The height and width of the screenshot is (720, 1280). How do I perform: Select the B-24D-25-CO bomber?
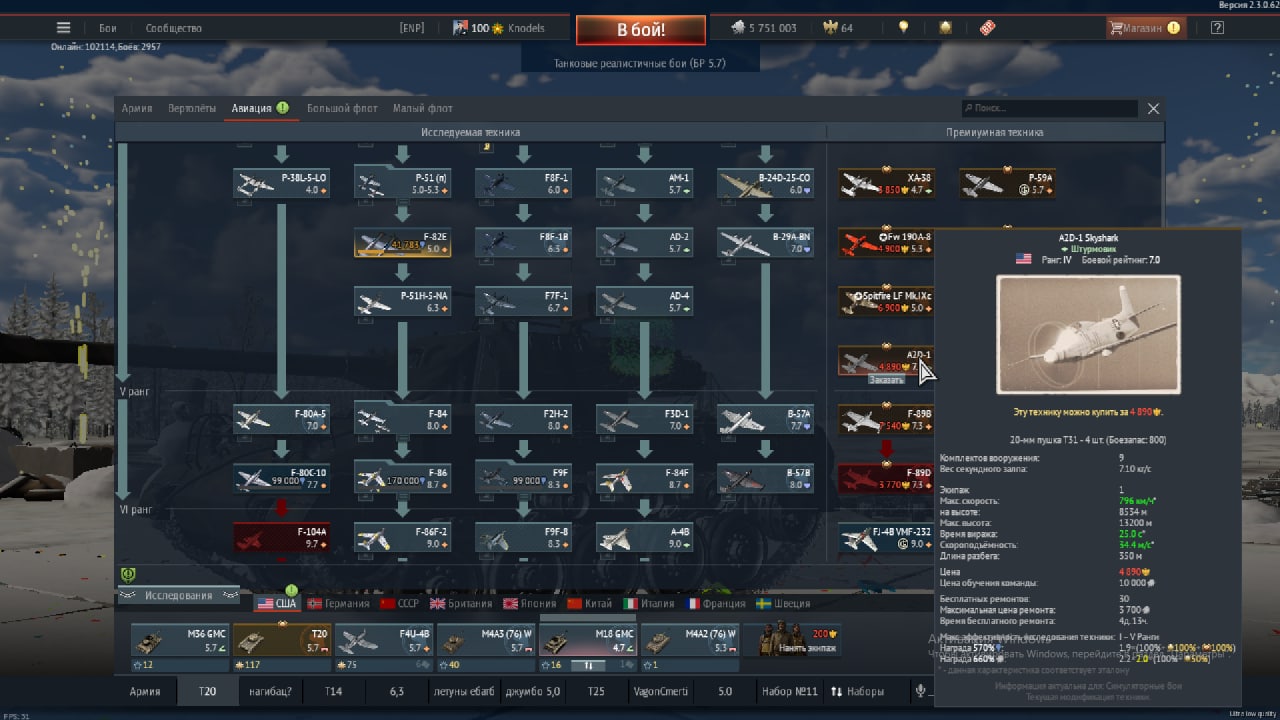765,183
